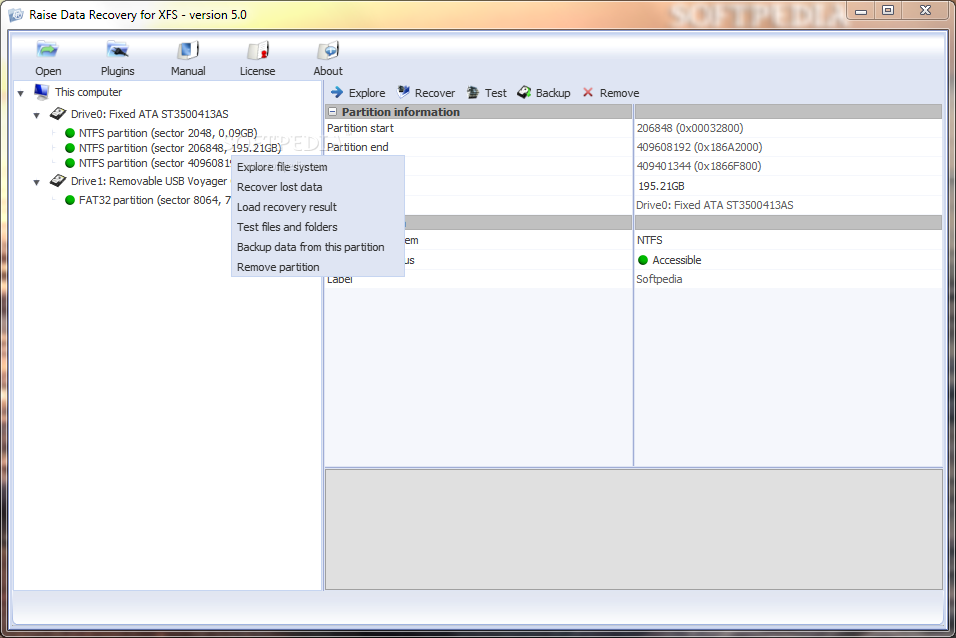Click value 409401344 (0x1866F800)
The height and width of the screenshot is (638, 956).
click(x=699, y=166)
